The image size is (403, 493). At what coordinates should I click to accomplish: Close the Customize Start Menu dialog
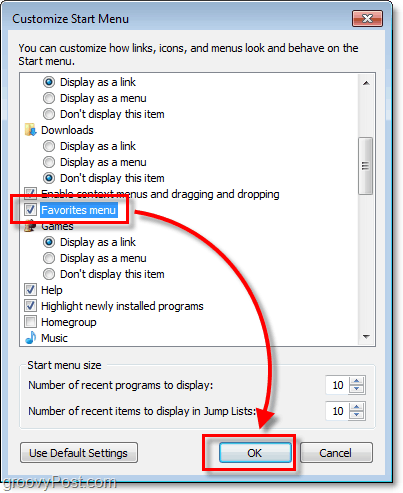click(367, 19)
